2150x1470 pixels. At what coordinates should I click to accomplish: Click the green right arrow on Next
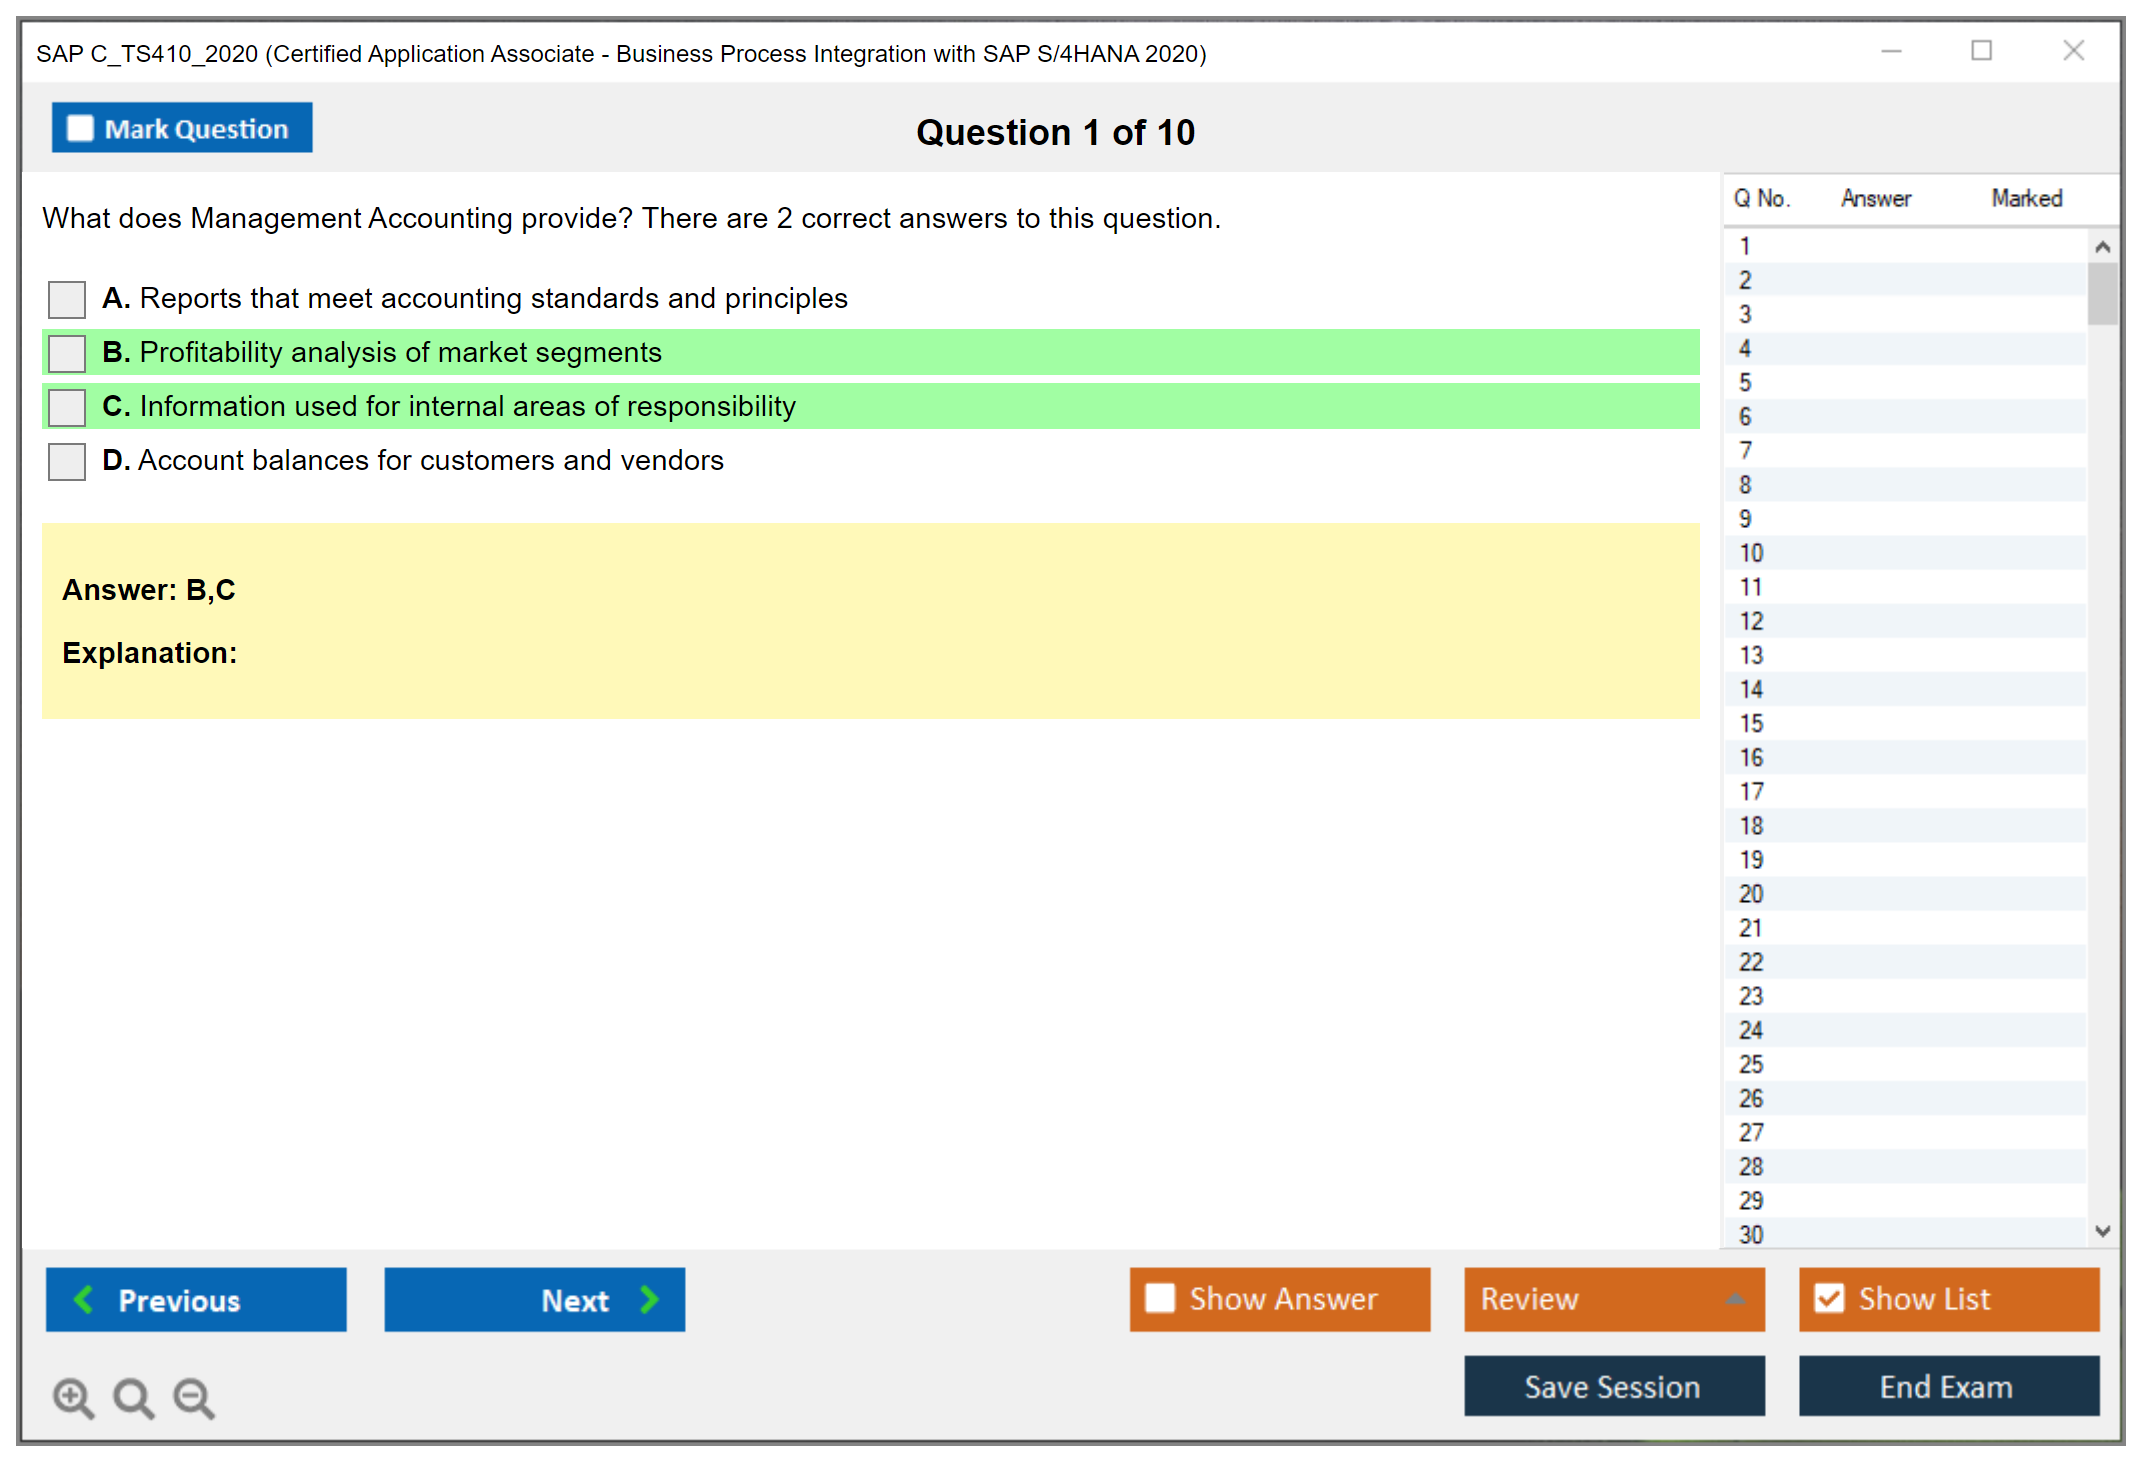coord(649,1299)
